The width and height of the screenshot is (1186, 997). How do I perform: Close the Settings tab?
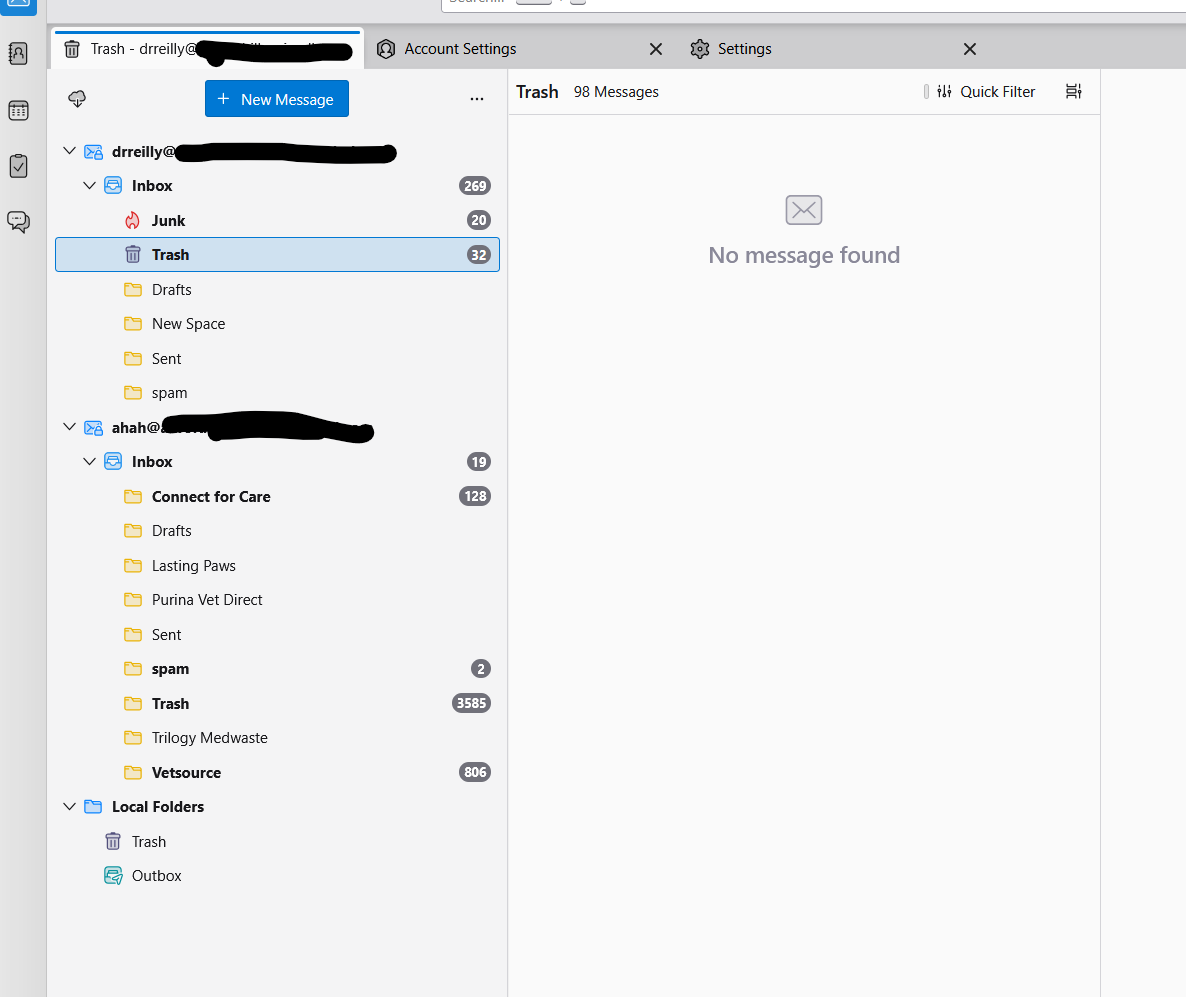tap(970, 49)
